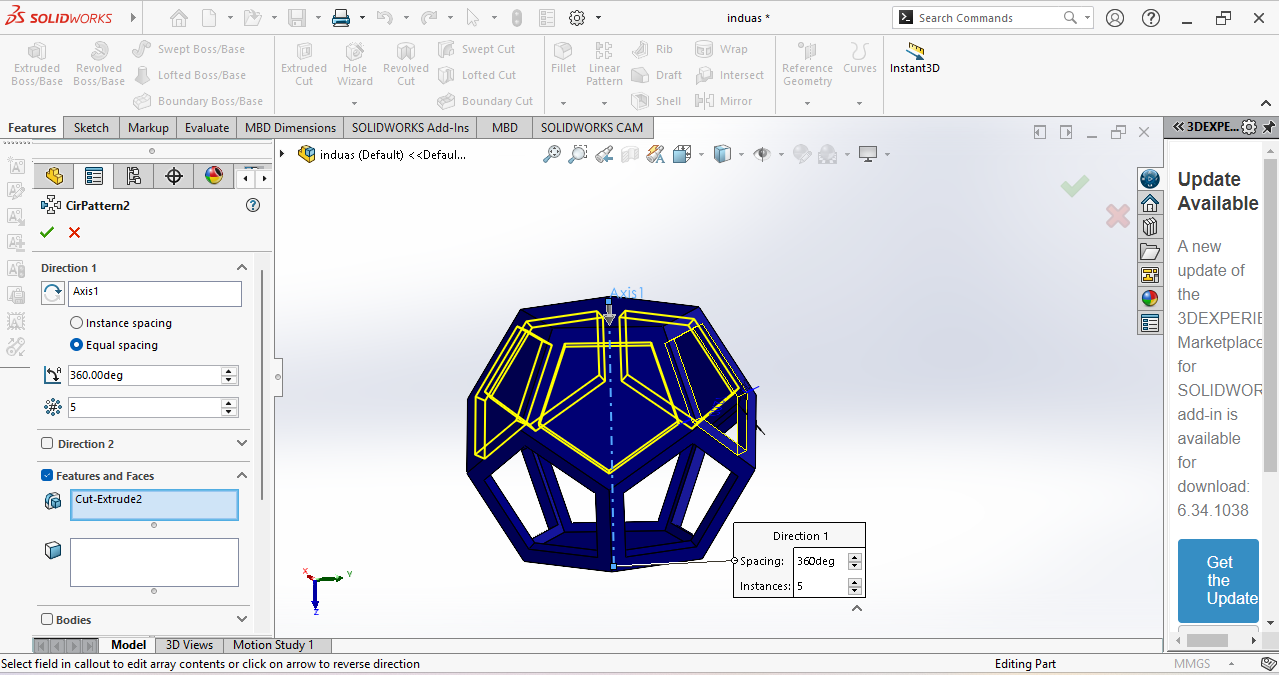Open the Home toolbar icon
Screen dimensions: 1279x675
coord(178,18)
